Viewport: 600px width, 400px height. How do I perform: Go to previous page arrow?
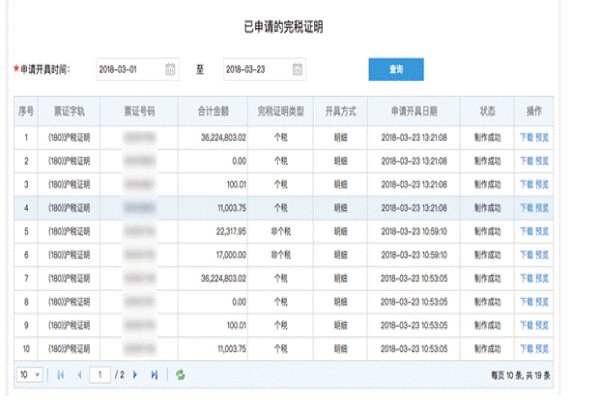coord(80,375)
